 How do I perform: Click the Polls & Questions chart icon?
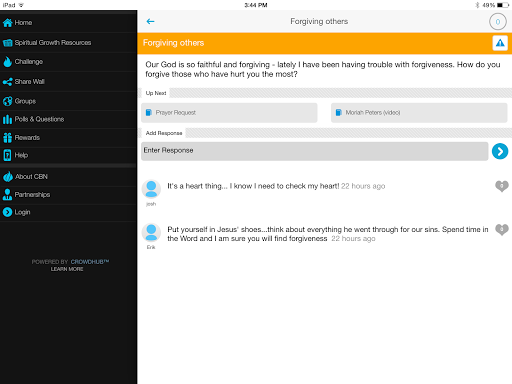[7, 119]
